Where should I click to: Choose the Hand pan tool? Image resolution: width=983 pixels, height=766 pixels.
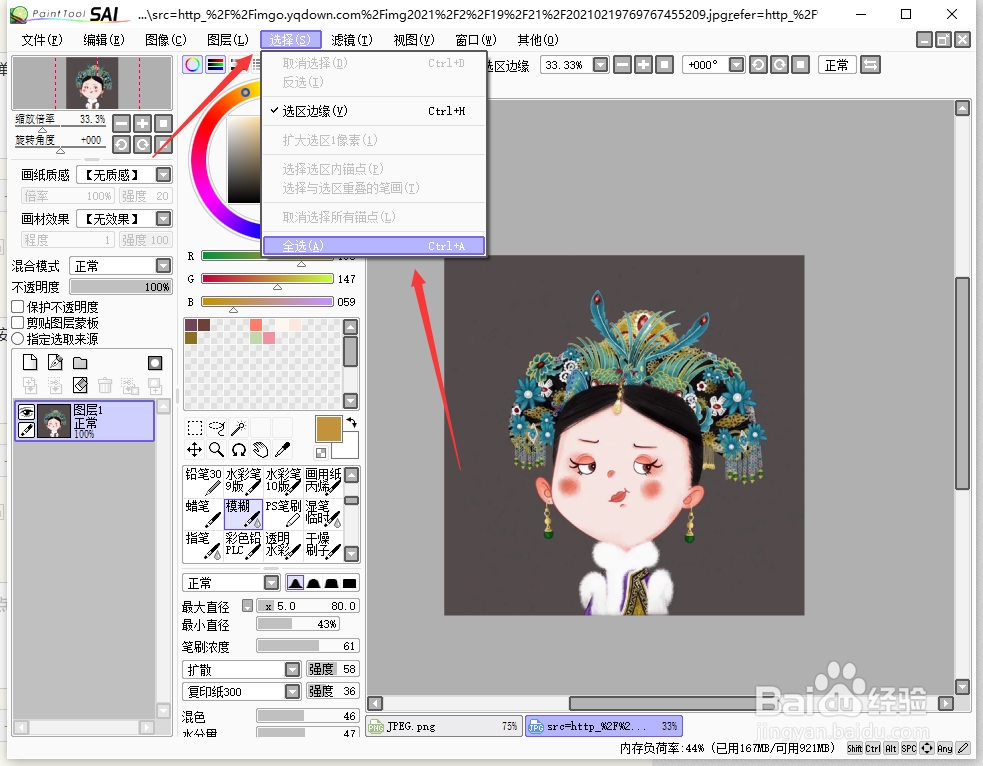(260, 450)
